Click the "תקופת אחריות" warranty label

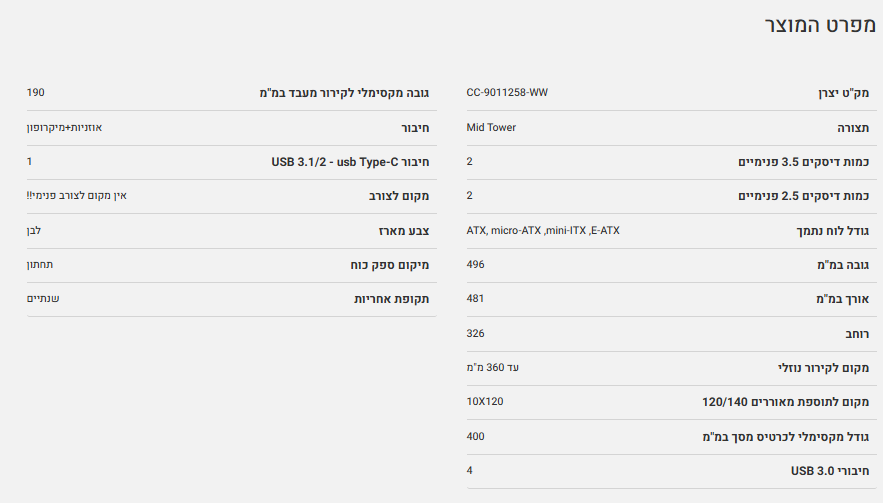pyautogui.click(x=392, y=299)
